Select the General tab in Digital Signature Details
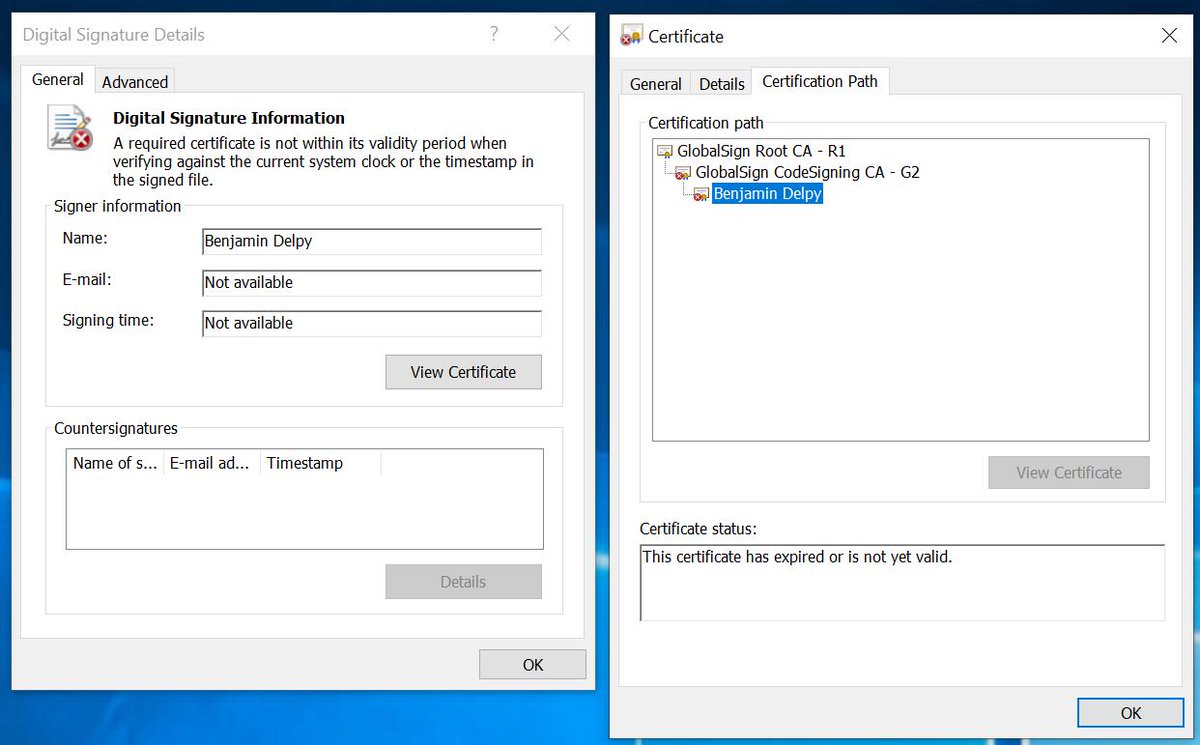Viewport: 1200px width, 745px height. tap(58, 80)
